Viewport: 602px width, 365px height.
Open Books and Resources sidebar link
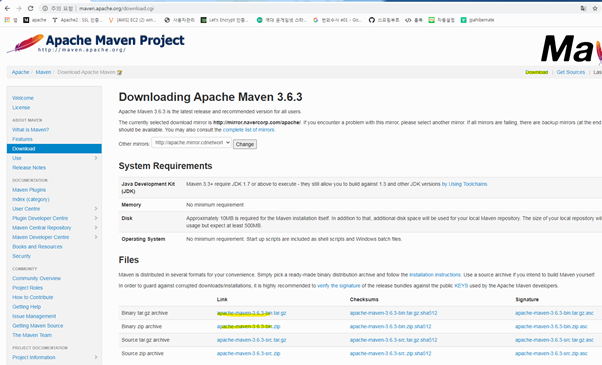click(37, 247)
